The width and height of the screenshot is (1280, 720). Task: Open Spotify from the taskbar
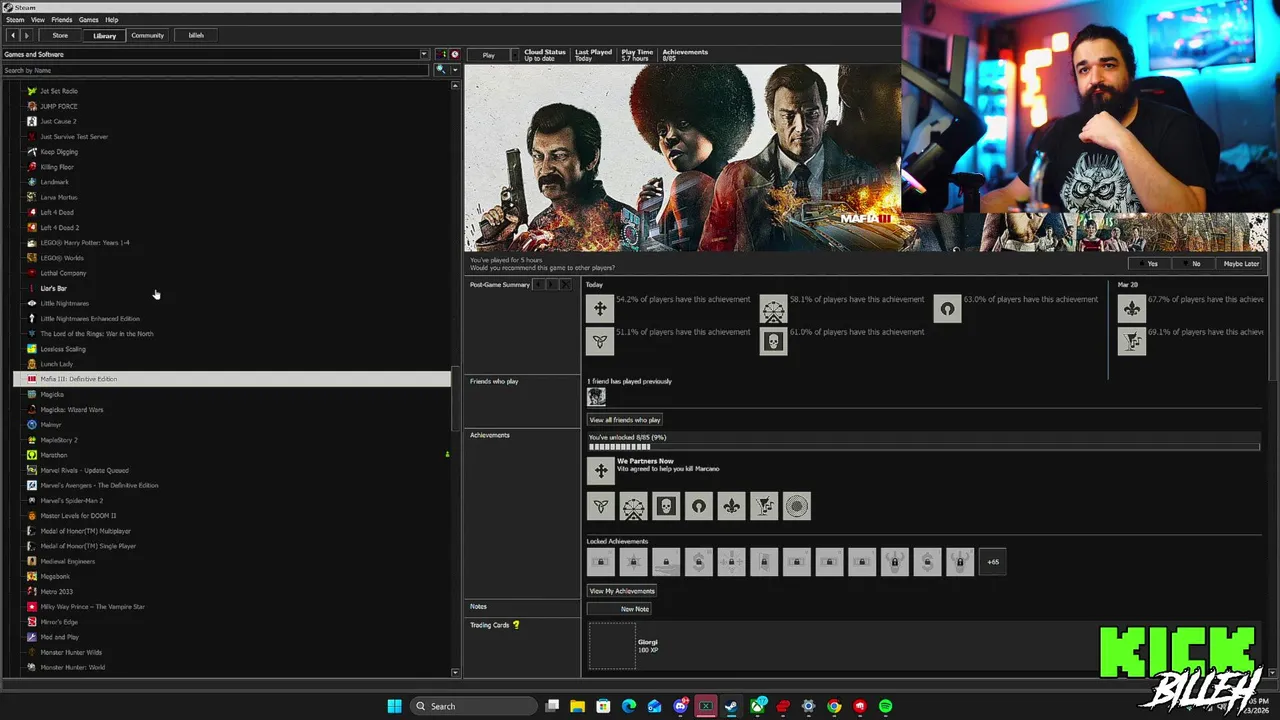point(885,706)
